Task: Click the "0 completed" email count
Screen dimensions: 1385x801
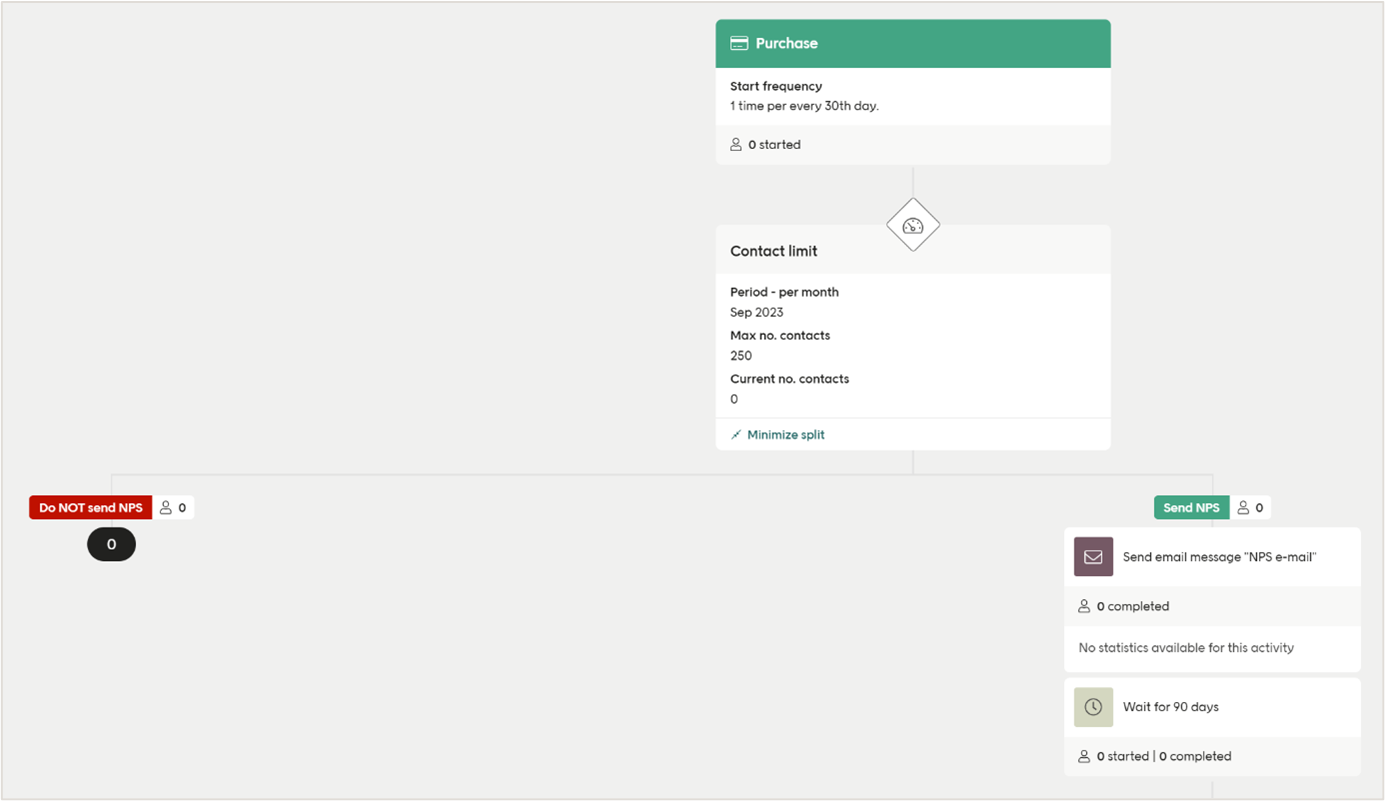Action: click(x=1133, y=606)
